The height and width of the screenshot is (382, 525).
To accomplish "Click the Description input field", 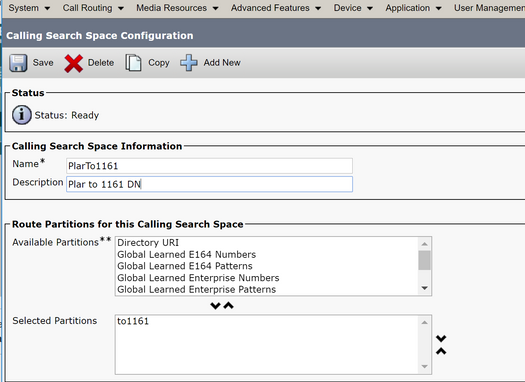I will 209,184.
